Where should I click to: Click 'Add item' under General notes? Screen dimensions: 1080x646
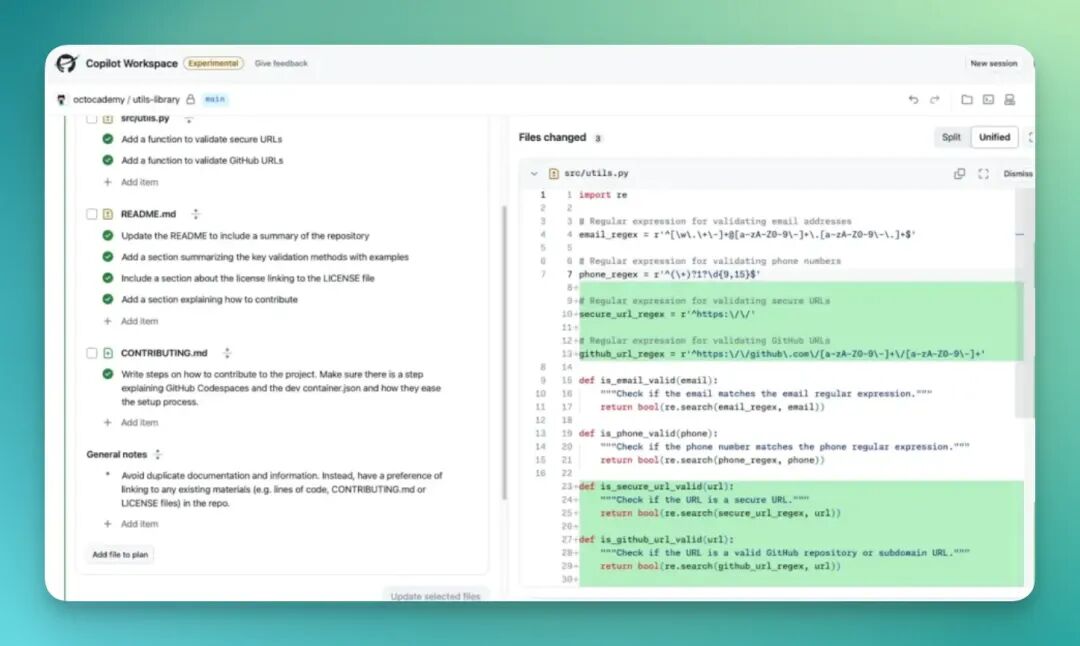[139, 524]
